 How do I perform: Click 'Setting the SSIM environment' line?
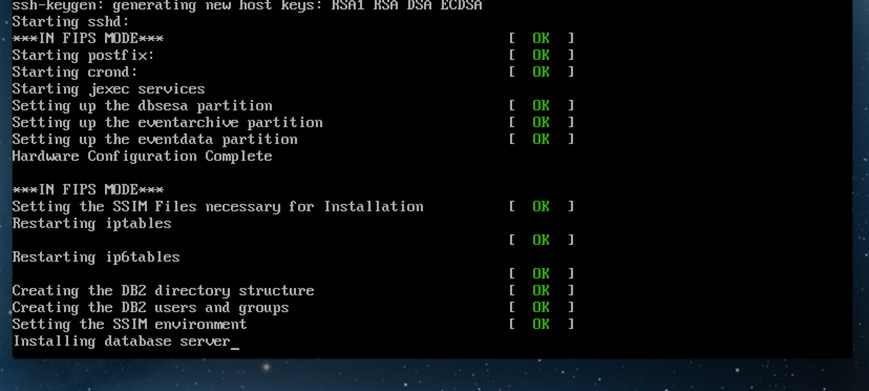coord(129,324)
